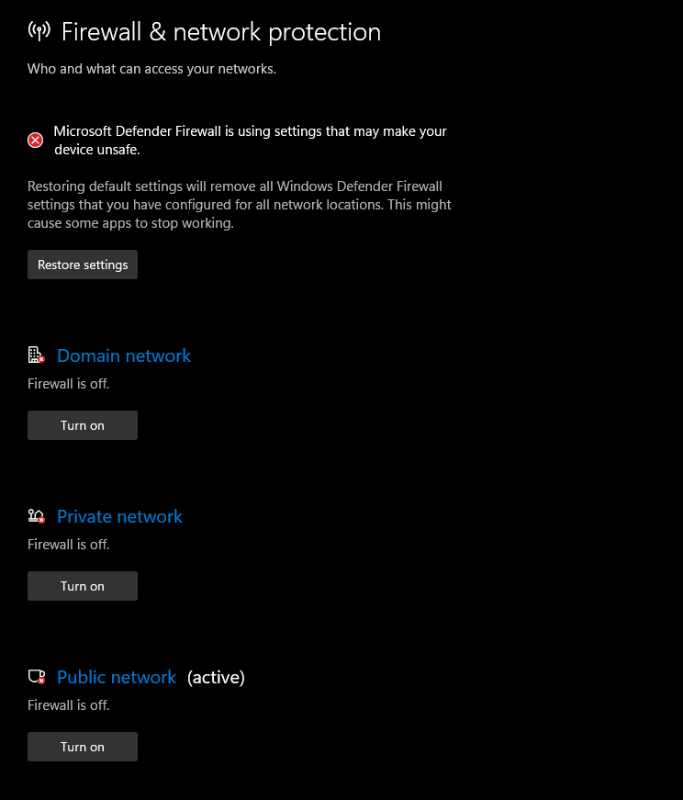This screenshot has width=683, height=800.
Task: Click the restoring default settings description paragraph
Action: click(239, 204)
